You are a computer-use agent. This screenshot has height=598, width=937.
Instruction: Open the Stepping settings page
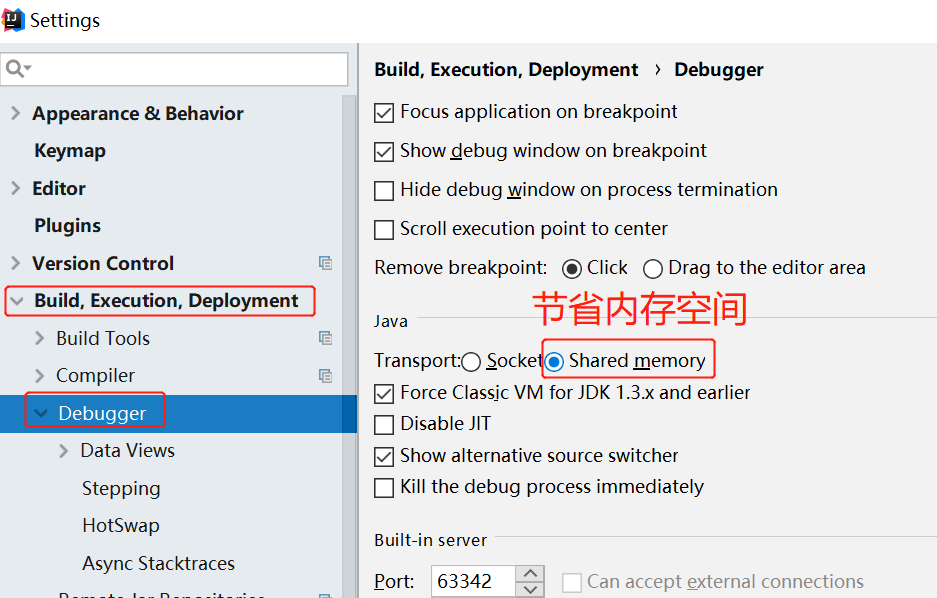pos(121,488)
